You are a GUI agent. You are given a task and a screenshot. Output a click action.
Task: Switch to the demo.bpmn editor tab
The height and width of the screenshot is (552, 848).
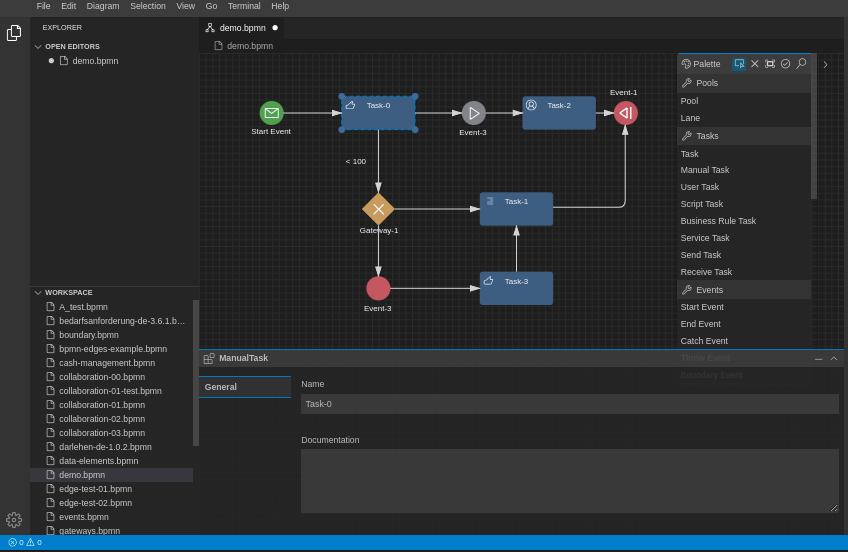242,28
